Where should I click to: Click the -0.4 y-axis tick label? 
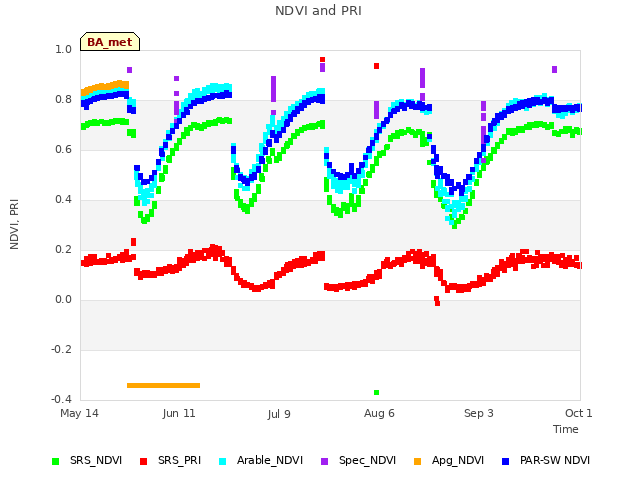tap(61, 399)
